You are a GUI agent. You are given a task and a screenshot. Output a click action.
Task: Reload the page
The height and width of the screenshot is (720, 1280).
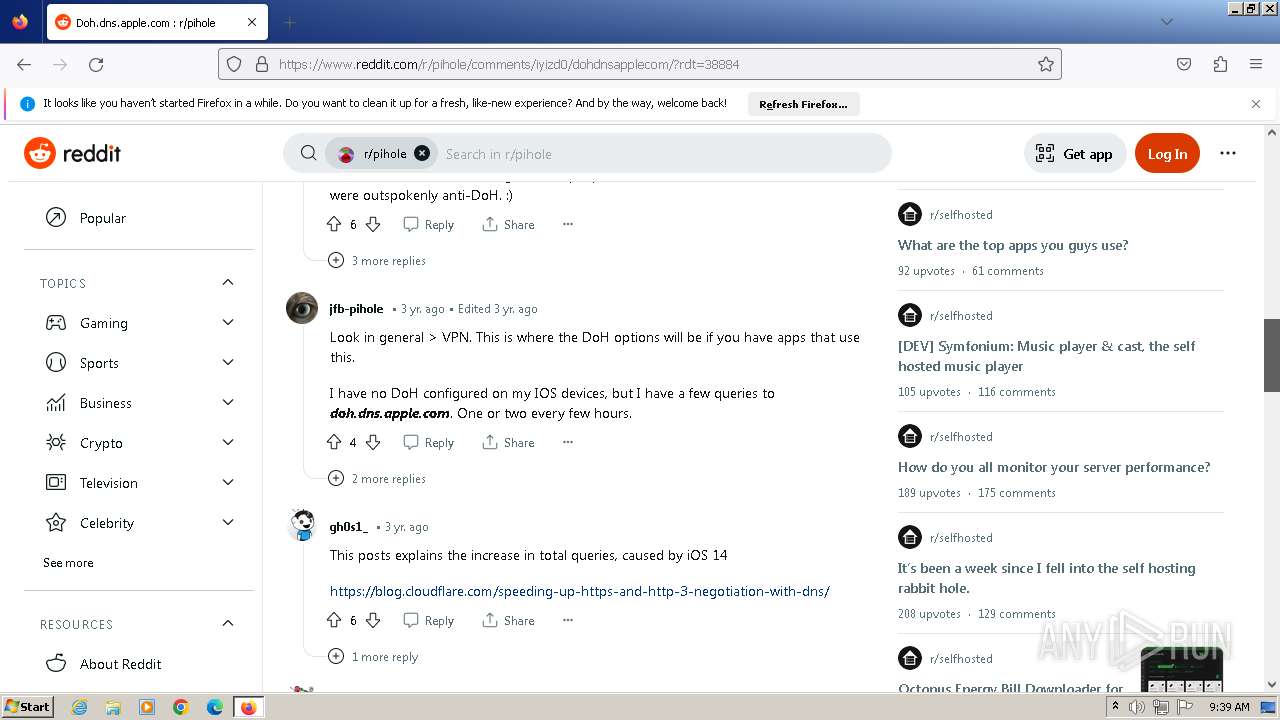[x=96, y=64]
